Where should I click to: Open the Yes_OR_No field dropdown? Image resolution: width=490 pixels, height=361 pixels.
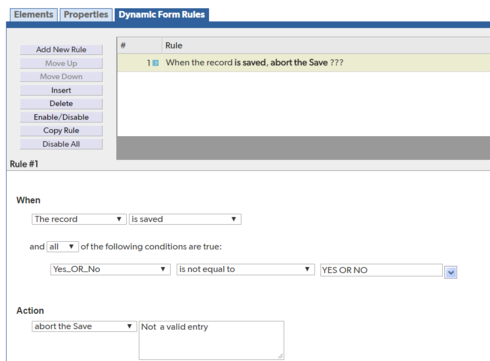click(x=110, y=269)
